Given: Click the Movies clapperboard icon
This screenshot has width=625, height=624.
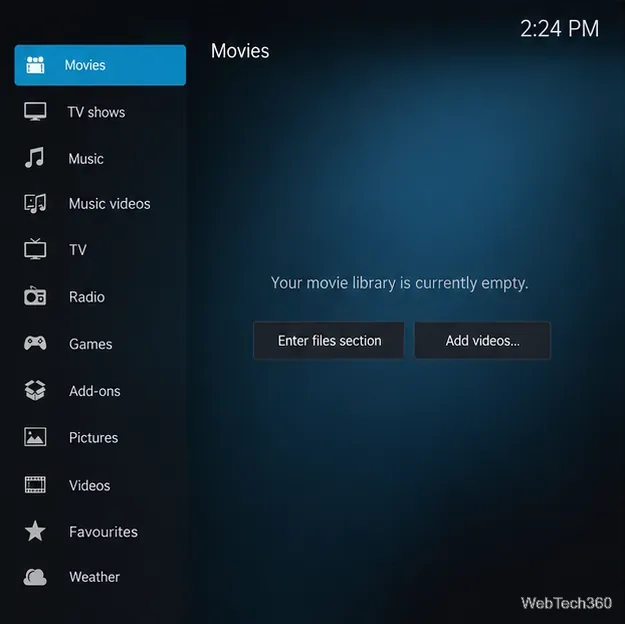Looking at the screenshot, I should [x=35, y=65].
